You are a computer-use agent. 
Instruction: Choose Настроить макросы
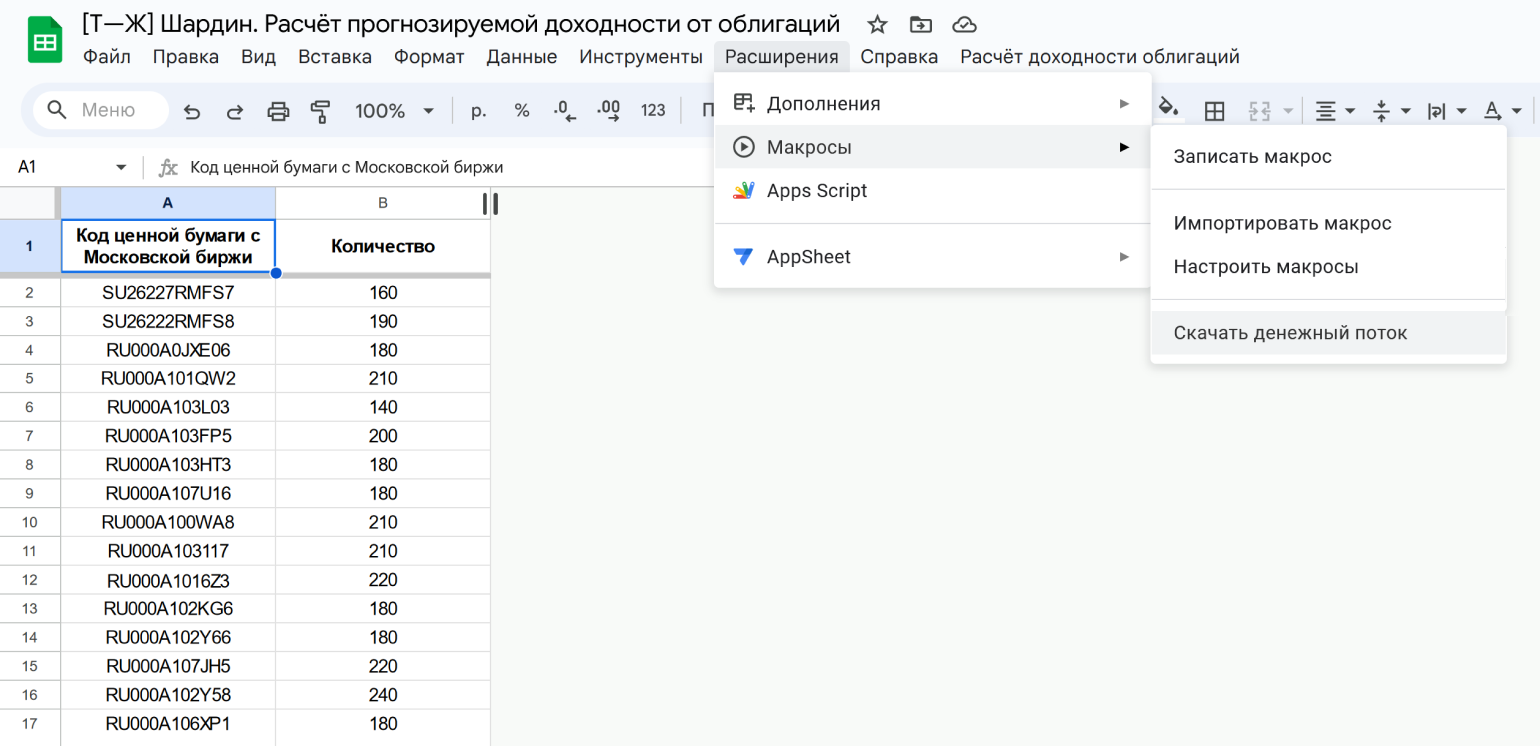(1328, 267)
